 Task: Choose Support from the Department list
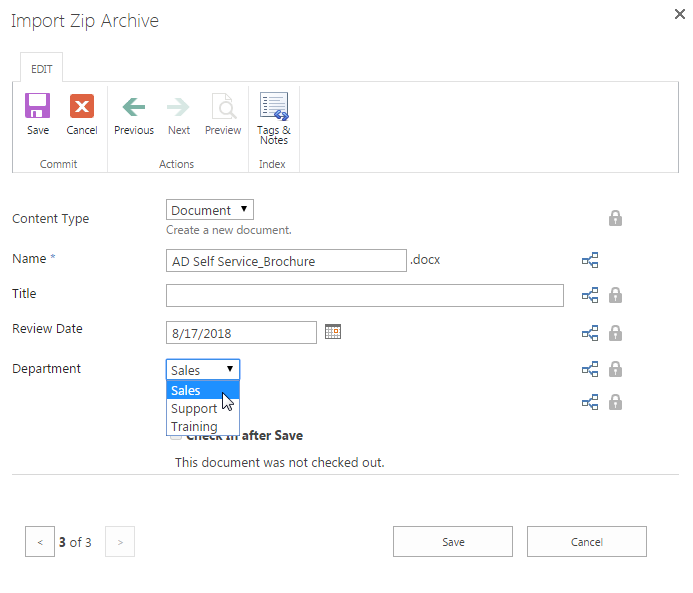194,408
